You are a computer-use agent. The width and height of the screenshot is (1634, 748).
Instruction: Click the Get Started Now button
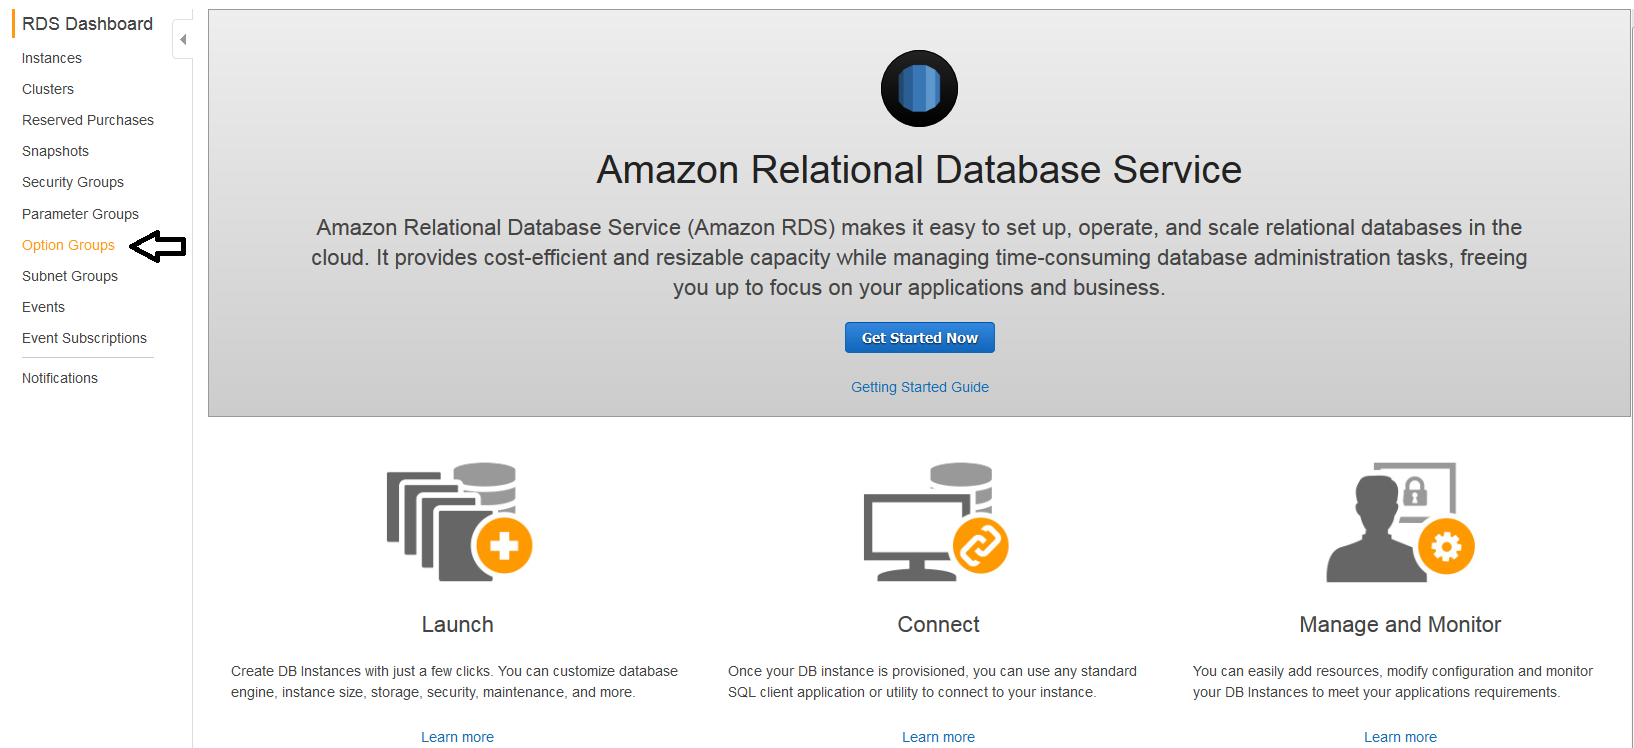[920, 338]
